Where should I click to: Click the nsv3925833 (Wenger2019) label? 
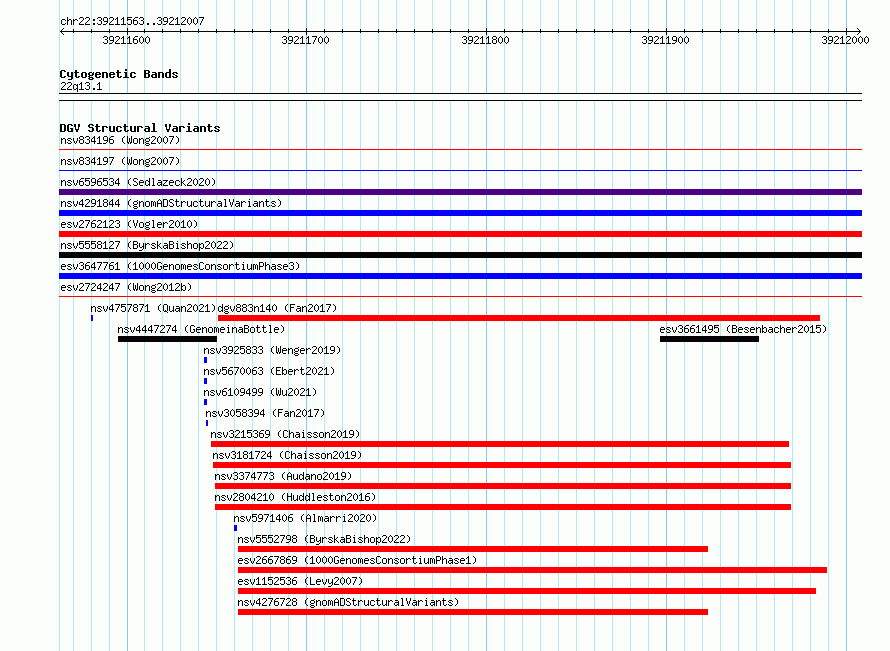[x=272, y=350]
